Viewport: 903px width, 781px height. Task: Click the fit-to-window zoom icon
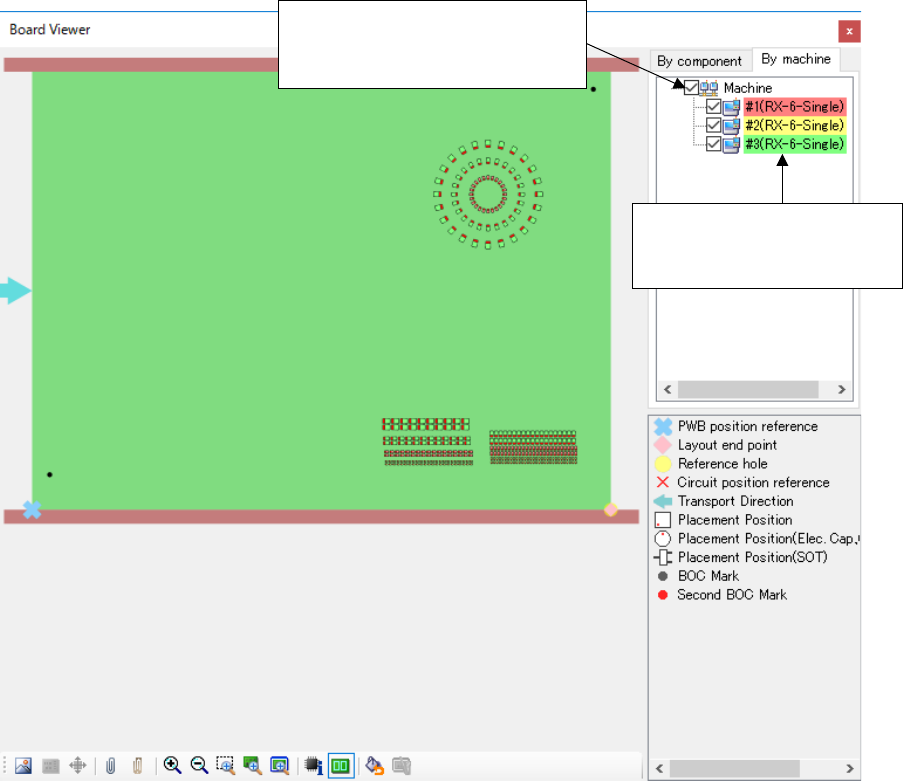coord(280,765)
